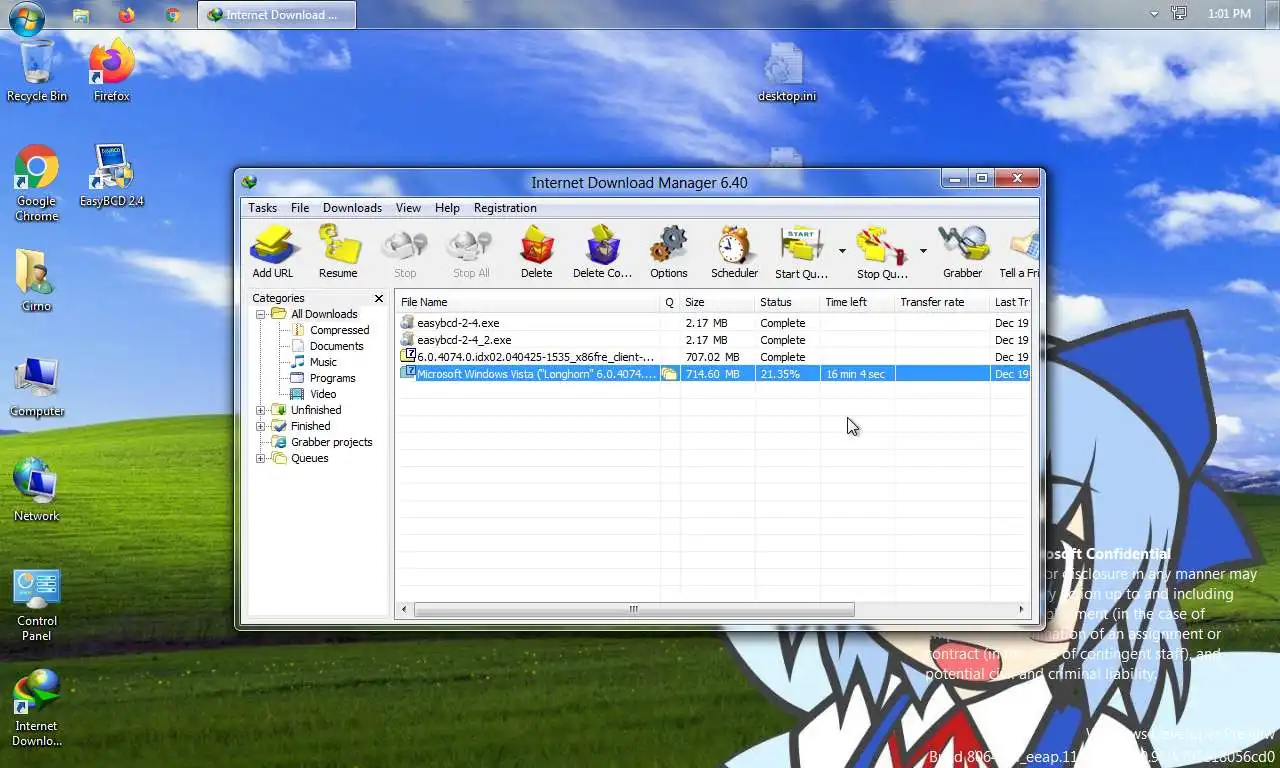Sort by Q column header
This screenshot has height=768, width=1280.
(x=670, y=302)
